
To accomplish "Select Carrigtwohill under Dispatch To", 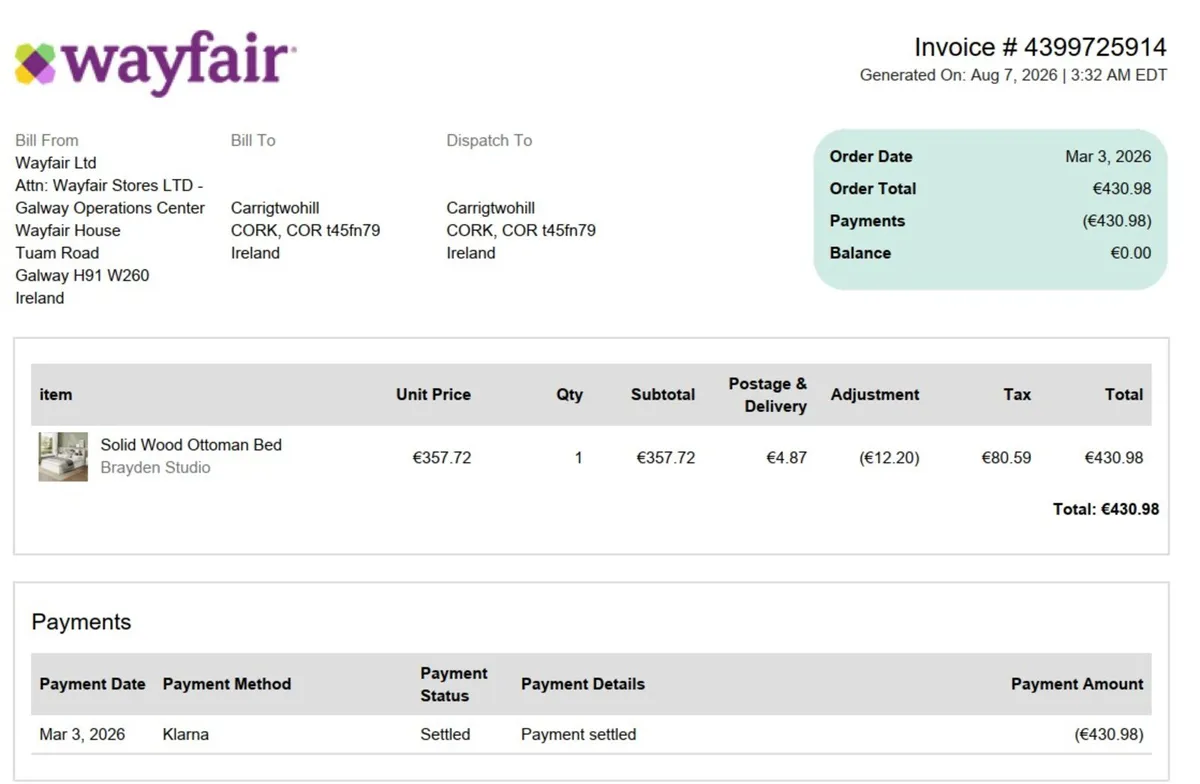I will click(x=490, y=208).
